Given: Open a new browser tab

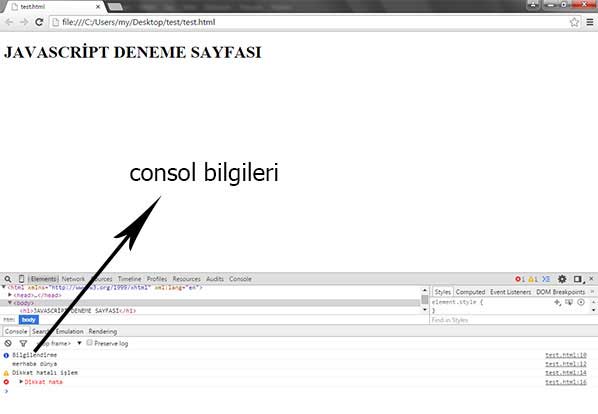Looking at the screenshot, I should (115, 6).
